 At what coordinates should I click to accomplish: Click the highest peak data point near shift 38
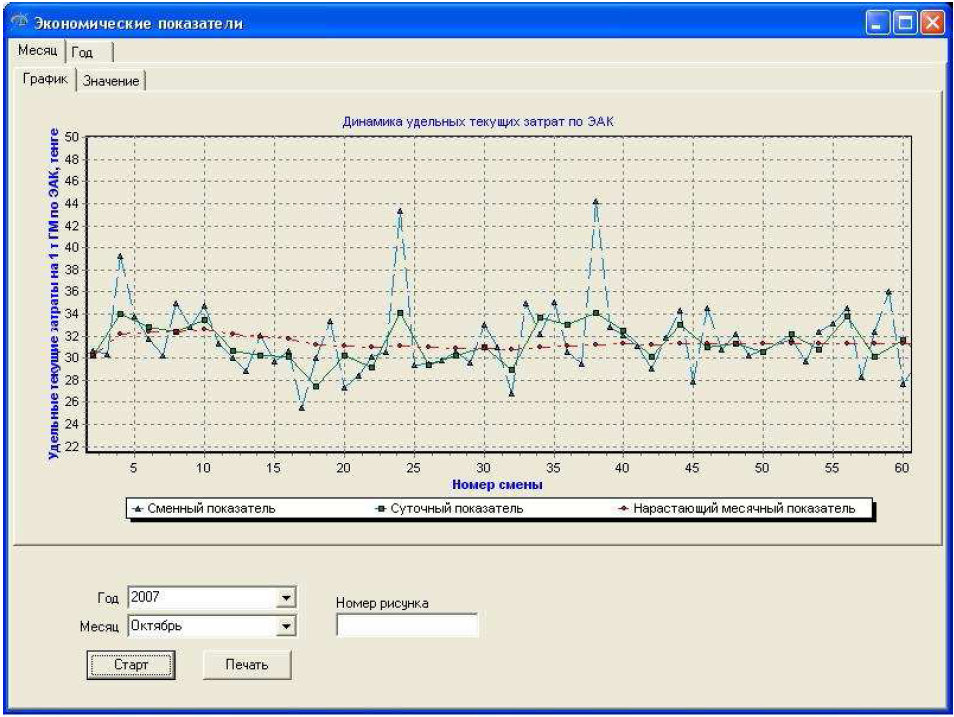(x=595, y=201)
